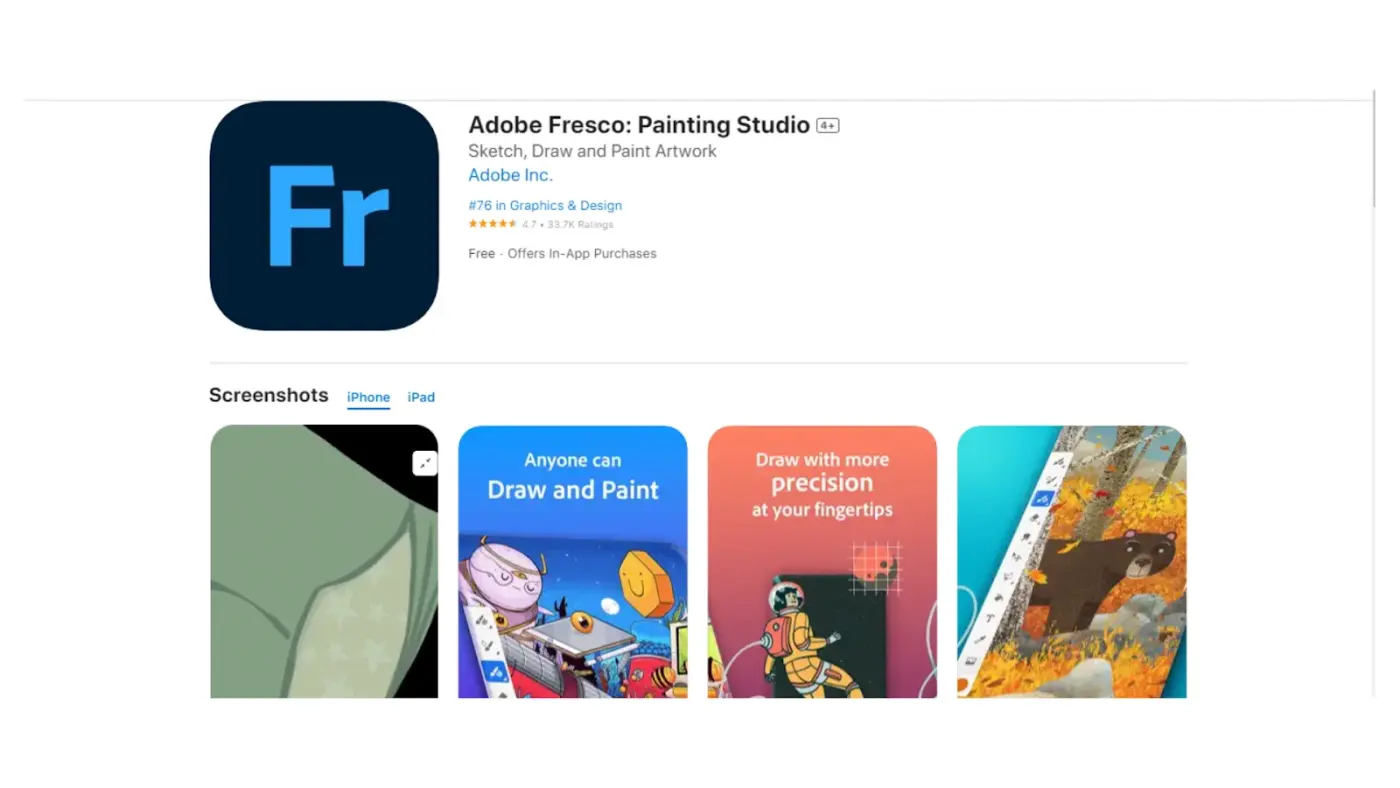Open the green sketch screenshot thumbnail
This screenshot has height=788, width=1400.
click(324, 561)
